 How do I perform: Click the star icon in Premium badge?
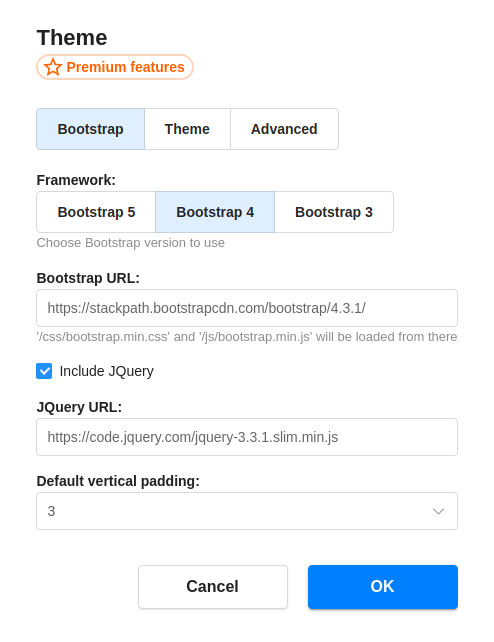point(53,67)
